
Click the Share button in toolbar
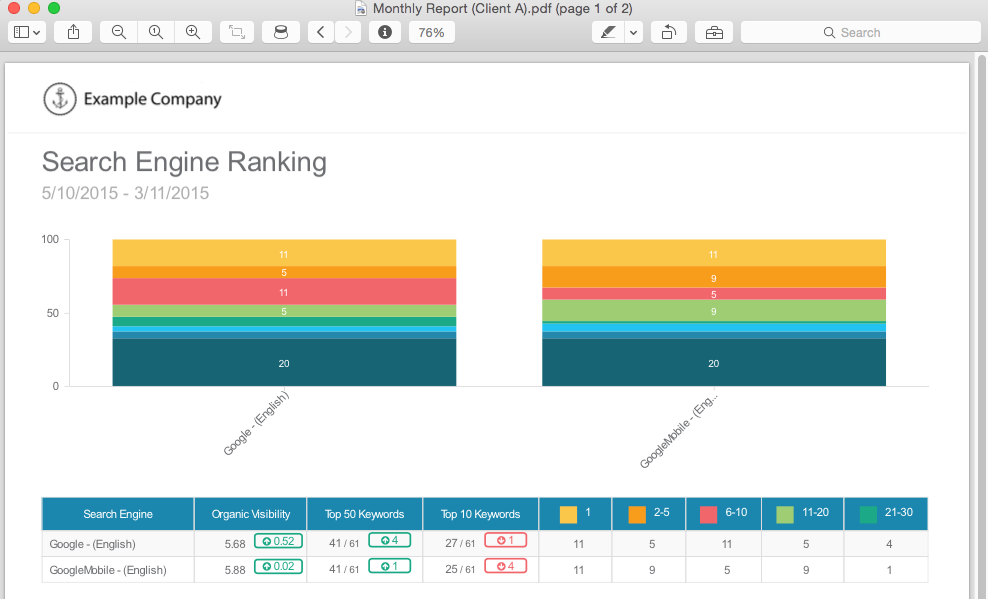click(x=74, y=32)
